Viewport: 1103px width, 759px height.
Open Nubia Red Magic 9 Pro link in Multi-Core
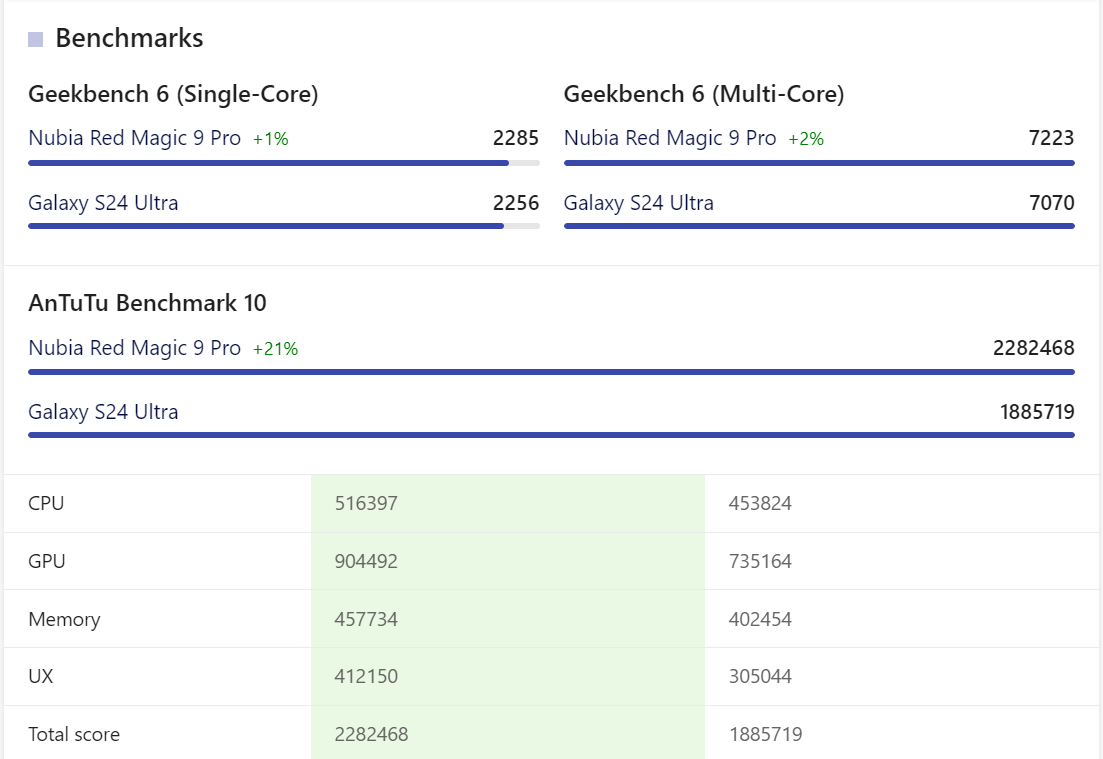(x=670, y=138)
